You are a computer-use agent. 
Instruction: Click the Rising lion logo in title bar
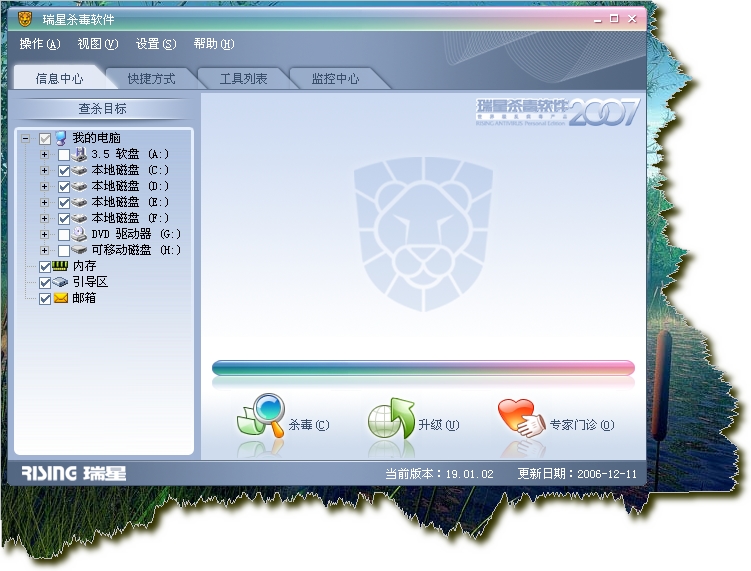click(25, 20)
